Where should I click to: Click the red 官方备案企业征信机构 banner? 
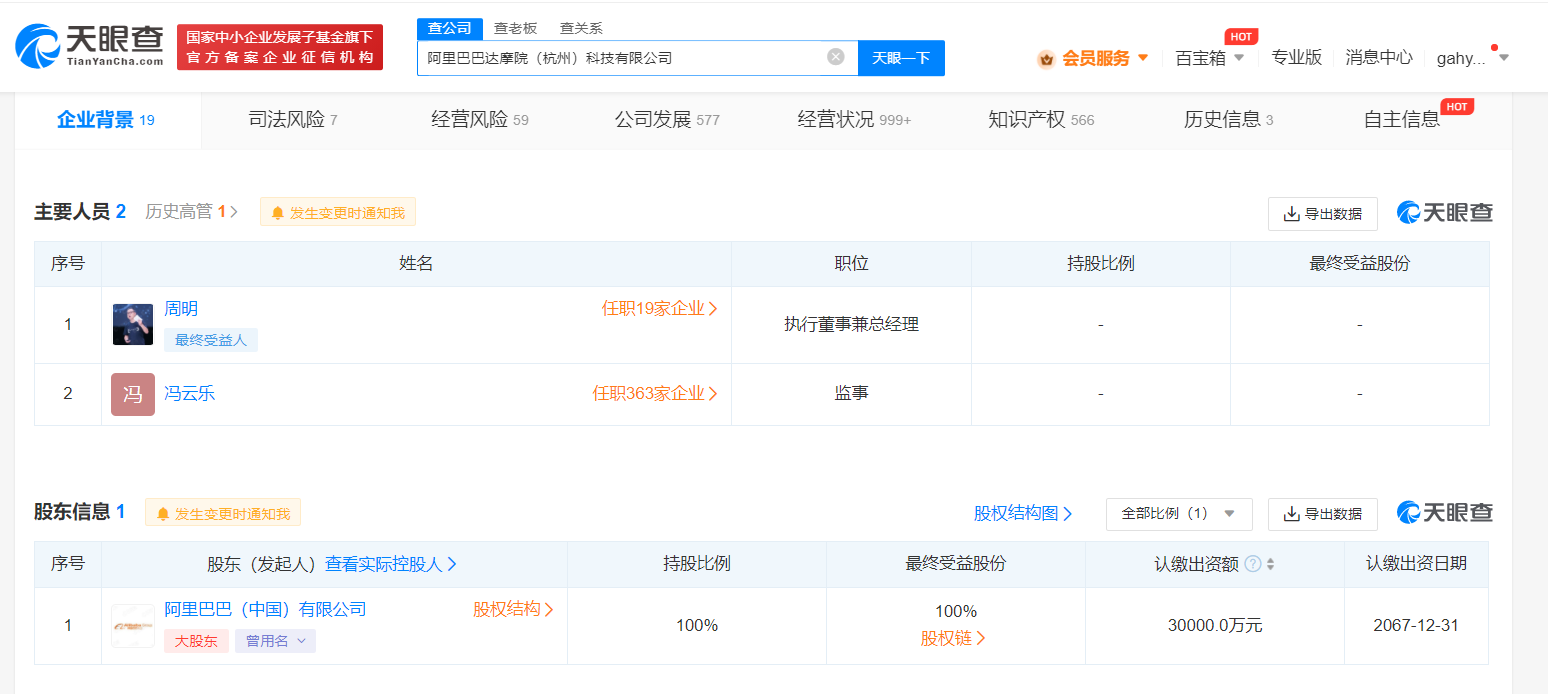[x=280, y=47]
